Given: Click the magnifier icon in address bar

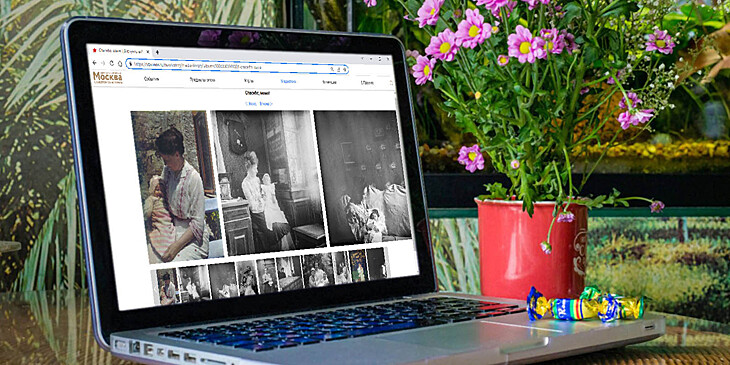Looking at the screenshot, I should 332,69.
